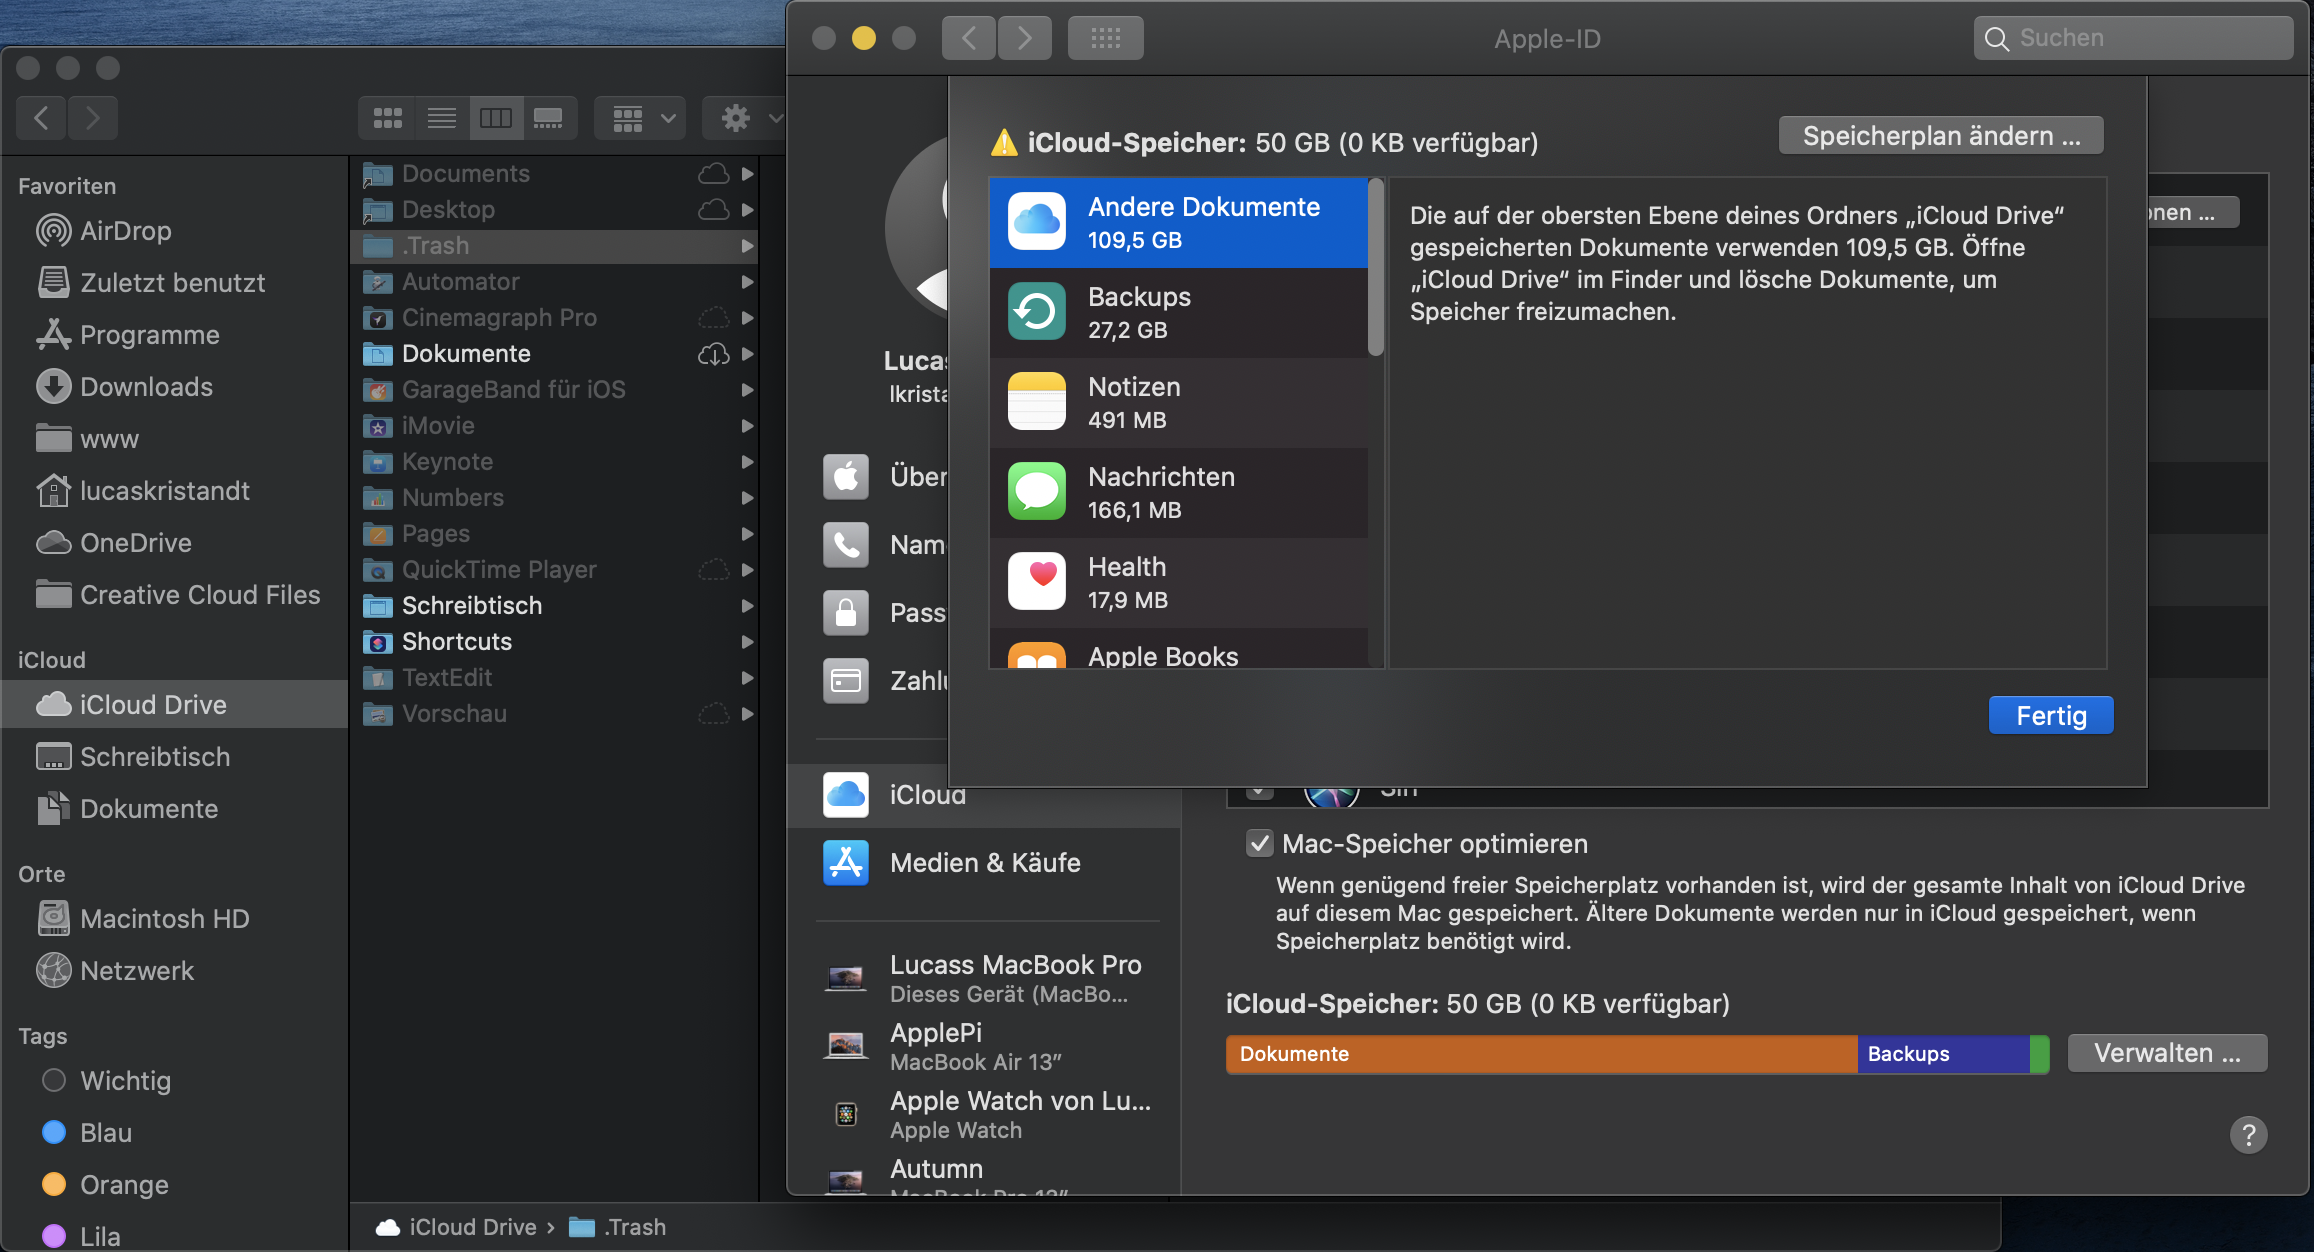Open Medien & Käufe preferences section
Screen dimensions: 2314x1252
click(984, 863)
